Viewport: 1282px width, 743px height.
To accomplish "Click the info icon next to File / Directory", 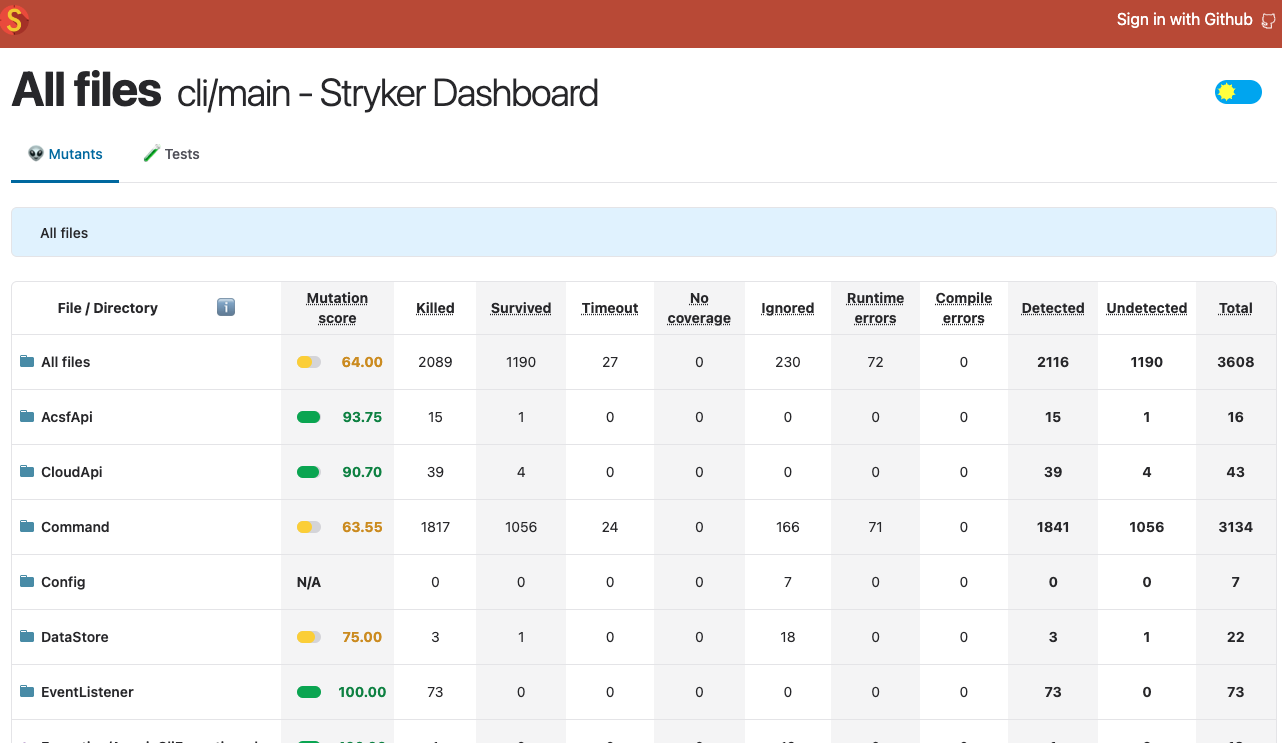I will point(226,307).
